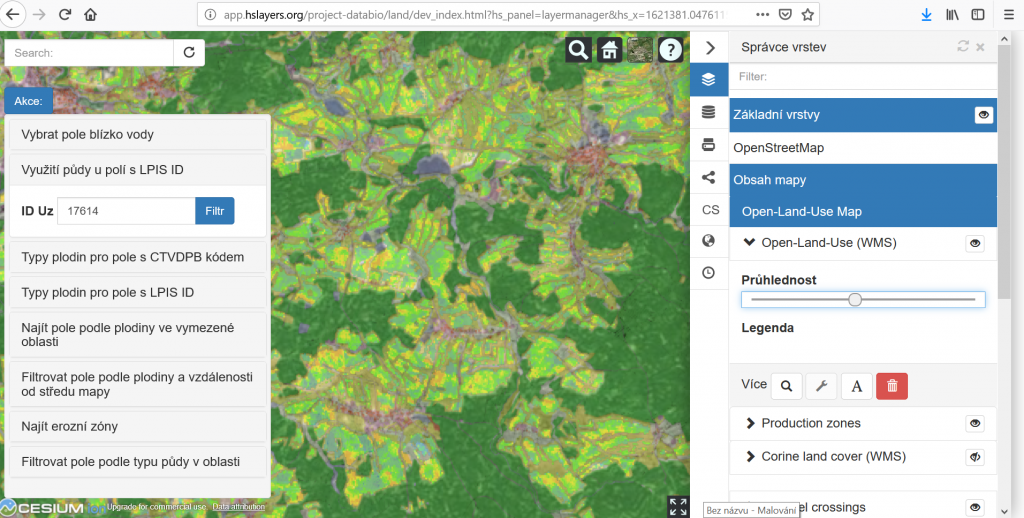
Task: Open Filtrovat pole podle typu půdy v oblasti
Action: (138, 462)
